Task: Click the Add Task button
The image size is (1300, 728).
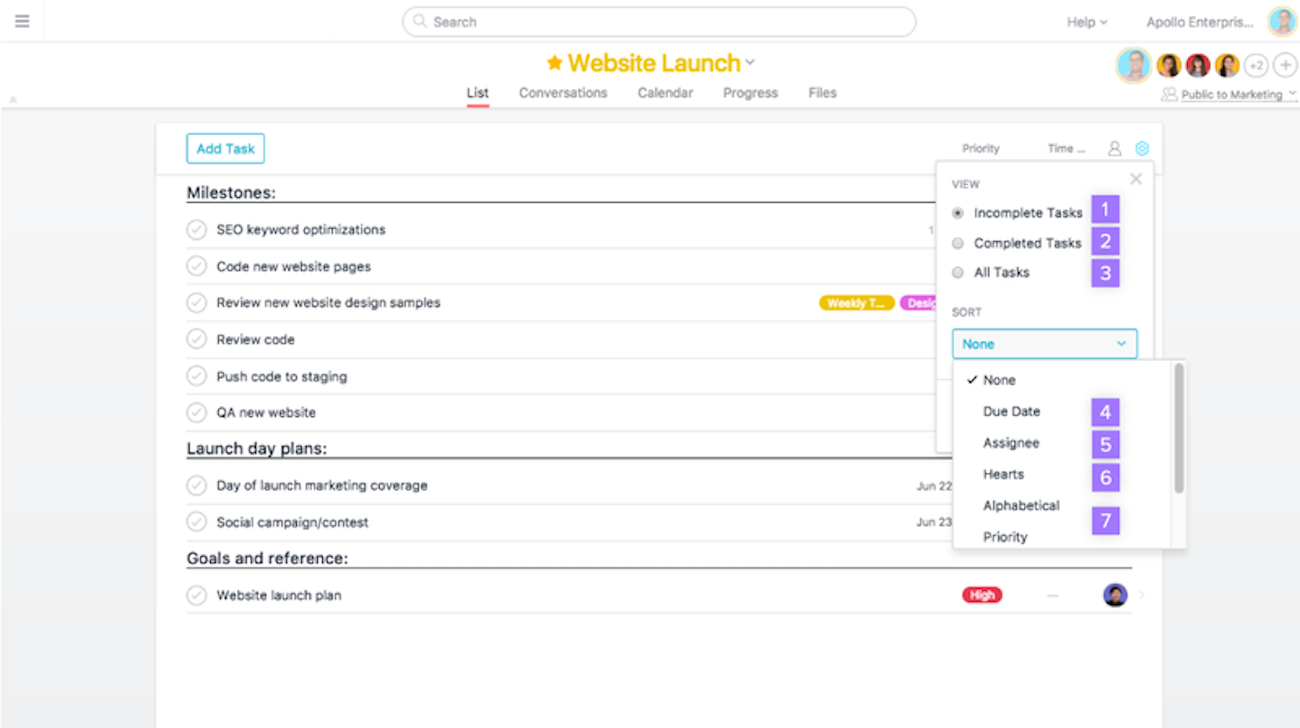Action: [225, 147]
